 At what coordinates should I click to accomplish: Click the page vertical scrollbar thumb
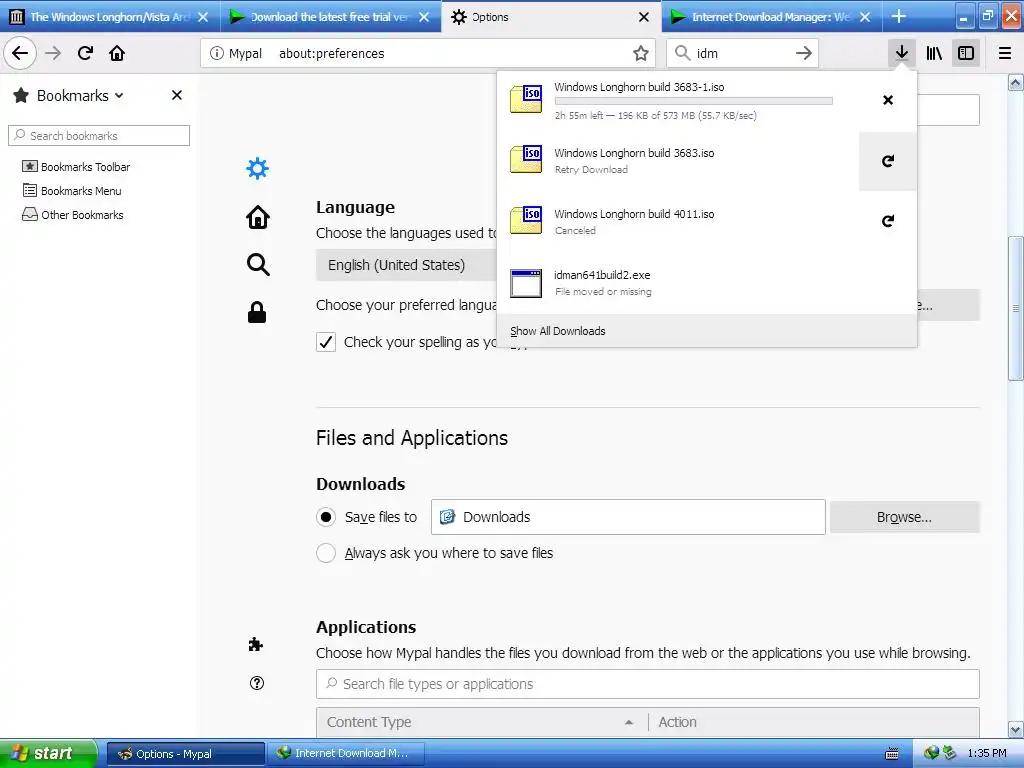tap(1016, 308)
